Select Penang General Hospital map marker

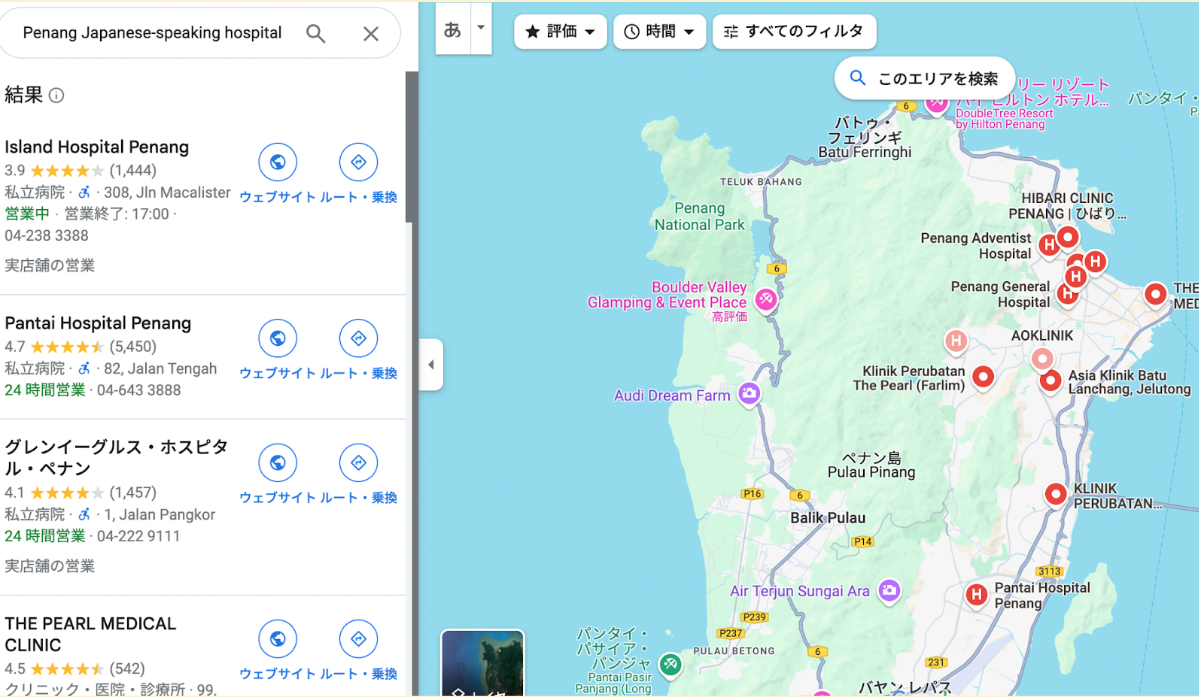point(1067,294)
